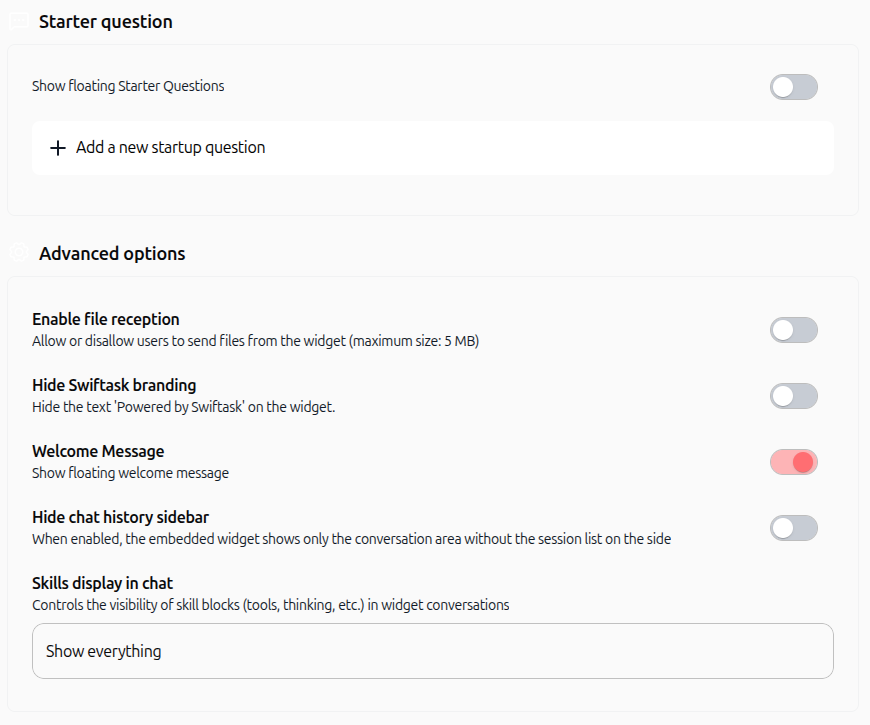The height and width of the screenshot is (725, 870).
Task: Click the chat bubble icon beside Starter question
Action: tap(19, 22)
